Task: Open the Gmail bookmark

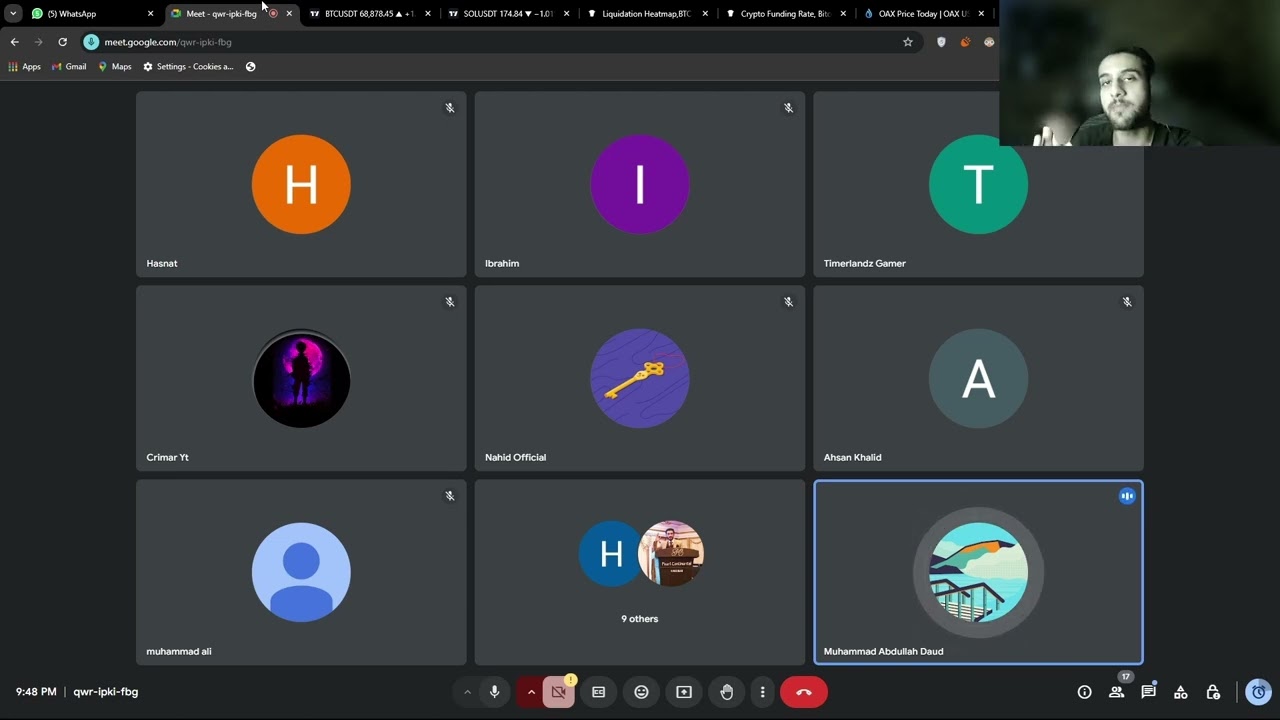Action: 68,67
